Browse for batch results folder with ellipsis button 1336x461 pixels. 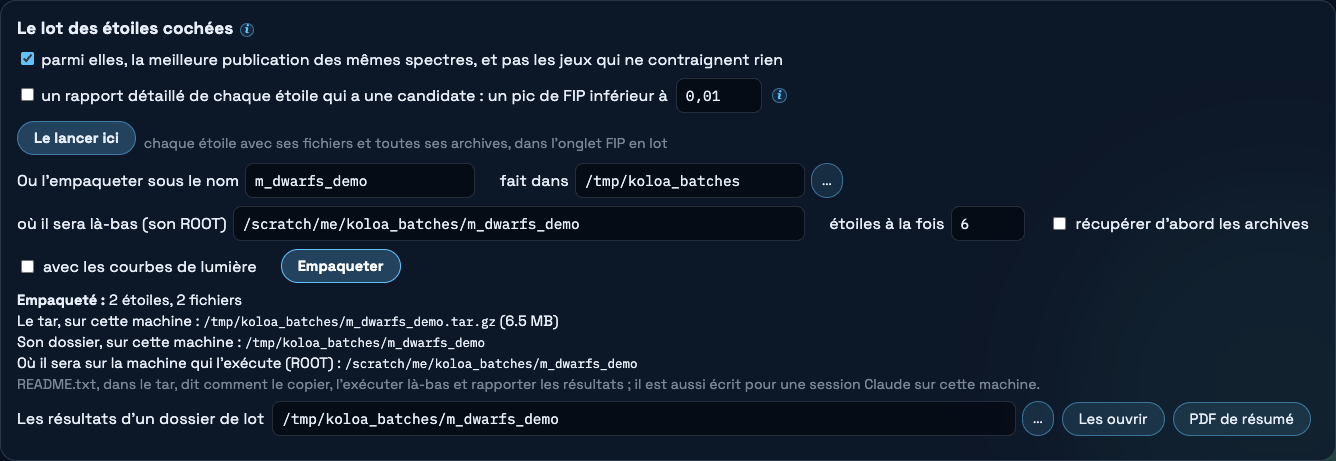[1037, 419]
